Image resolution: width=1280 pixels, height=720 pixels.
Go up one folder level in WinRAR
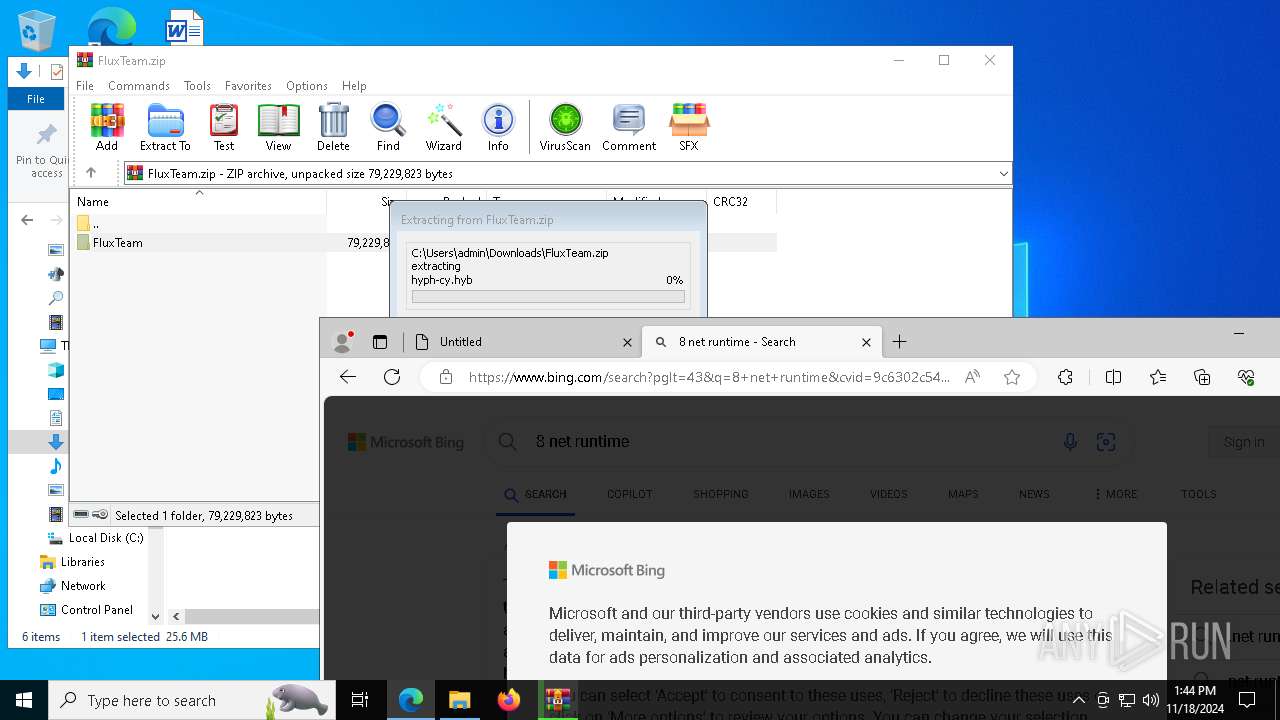[91, 173]
